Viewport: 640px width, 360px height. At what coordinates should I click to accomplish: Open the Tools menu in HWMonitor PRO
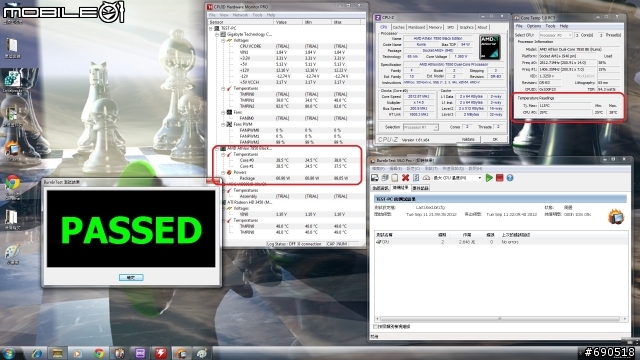point(258,15)
